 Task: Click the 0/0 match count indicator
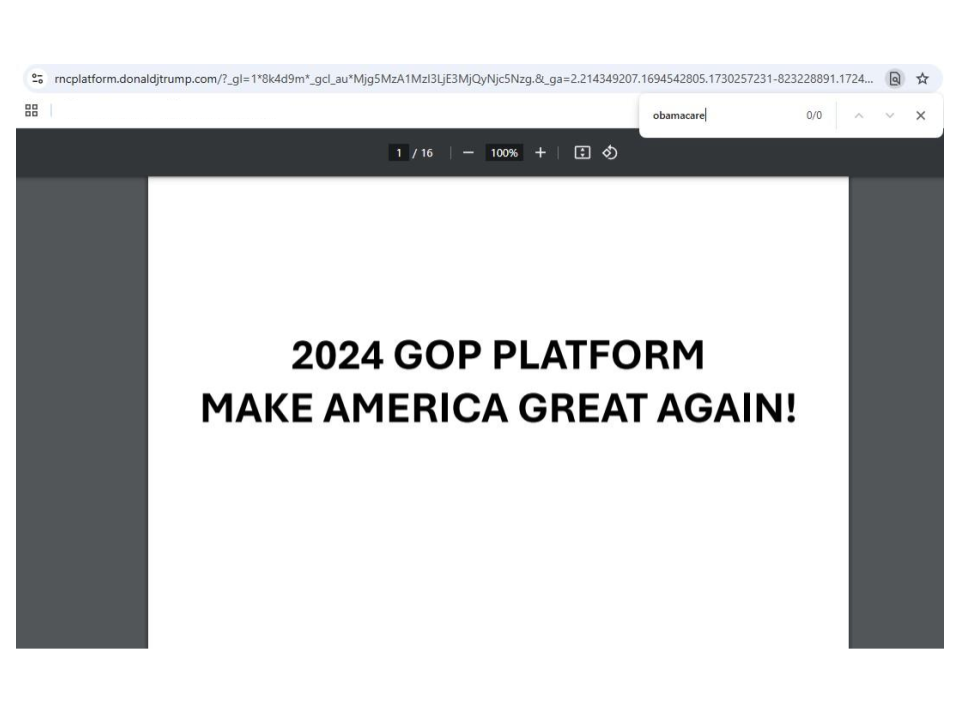[x=814, y=116]
